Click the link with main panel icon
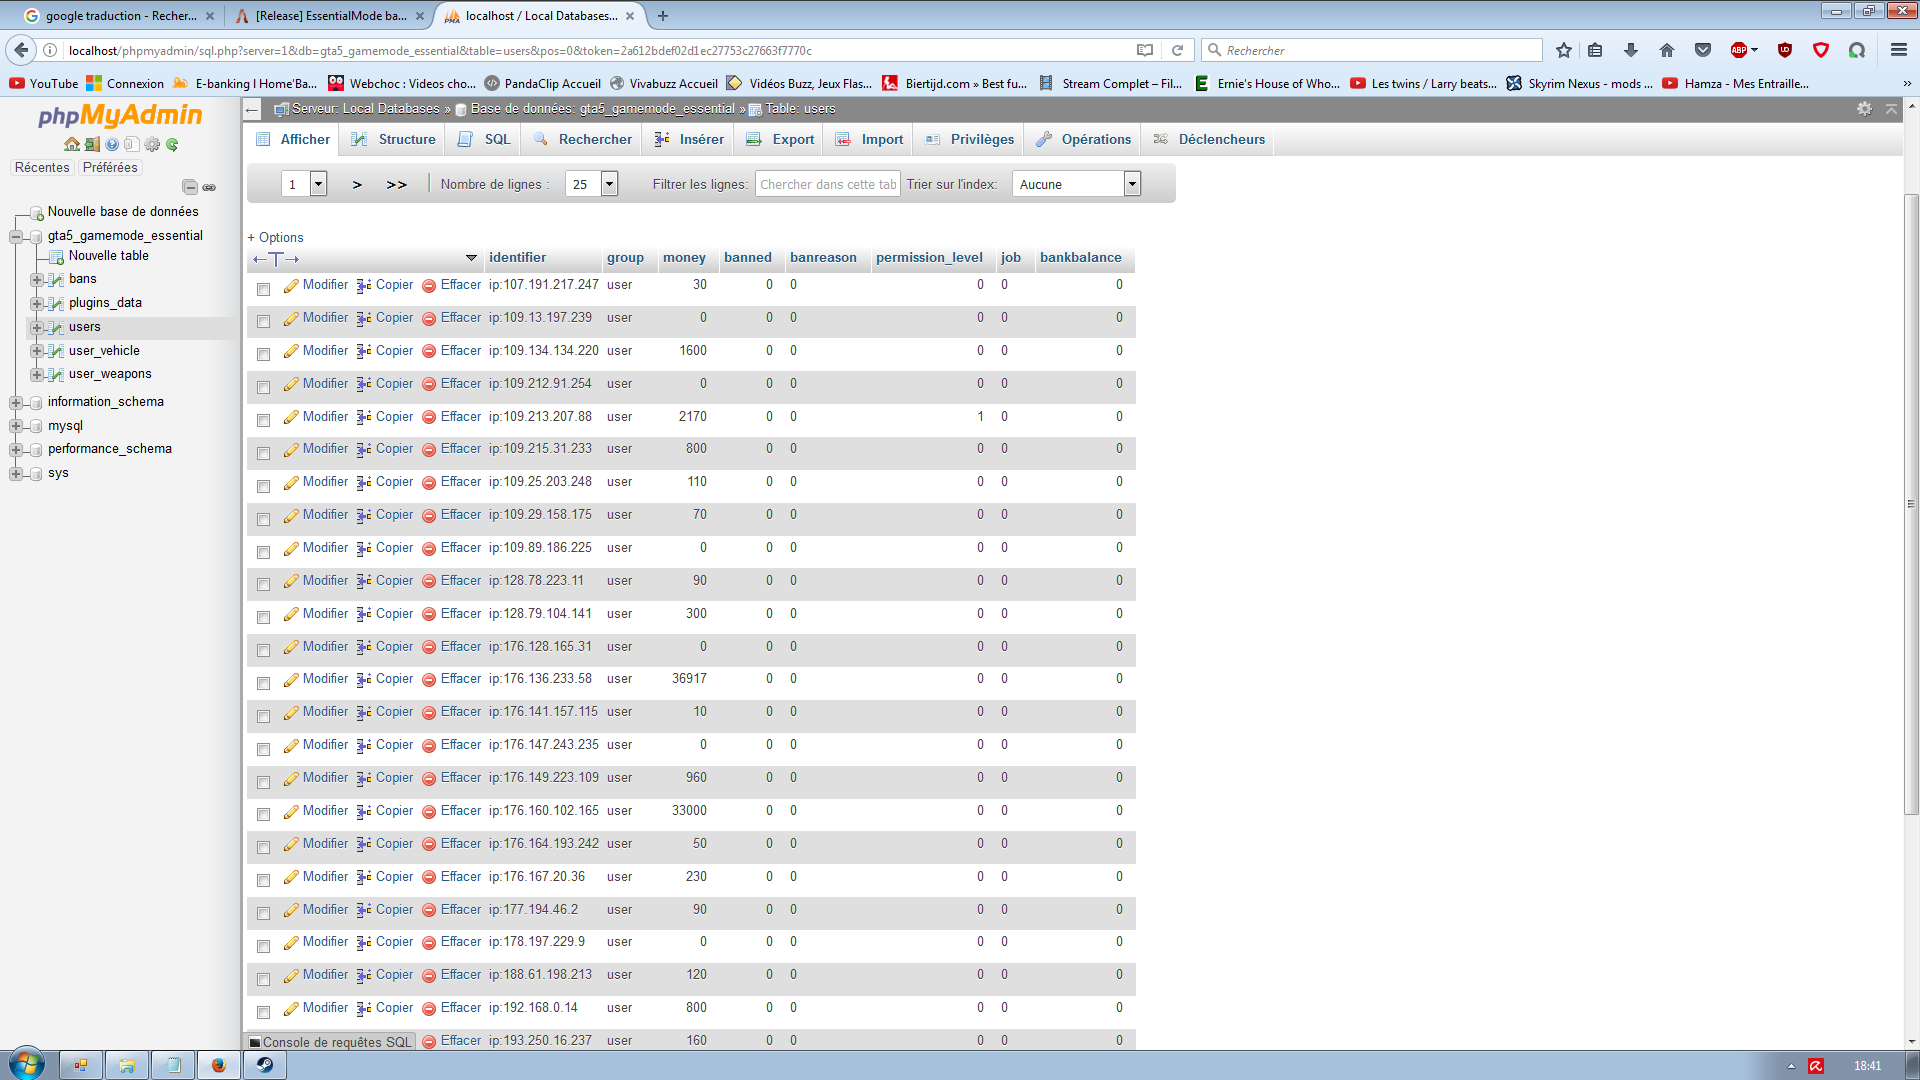Viewport: 1920px width, 1080px height. point(209,187)
